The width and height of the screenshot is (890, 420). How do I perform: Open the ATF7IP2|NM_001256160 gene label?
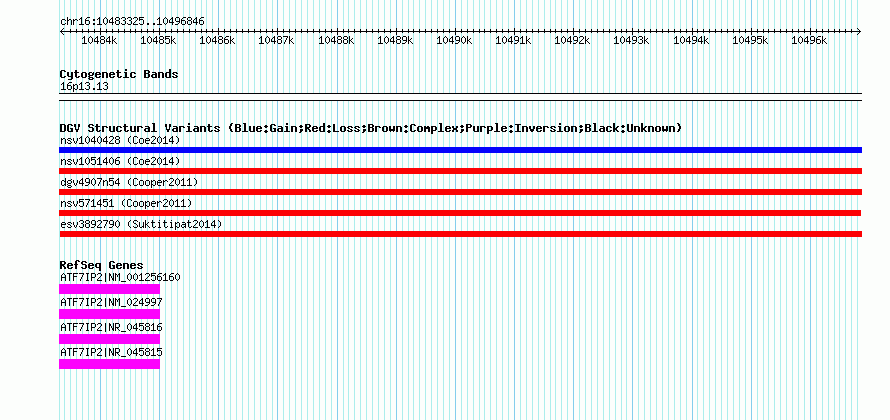pyautogui.click(x=120, y=278)
